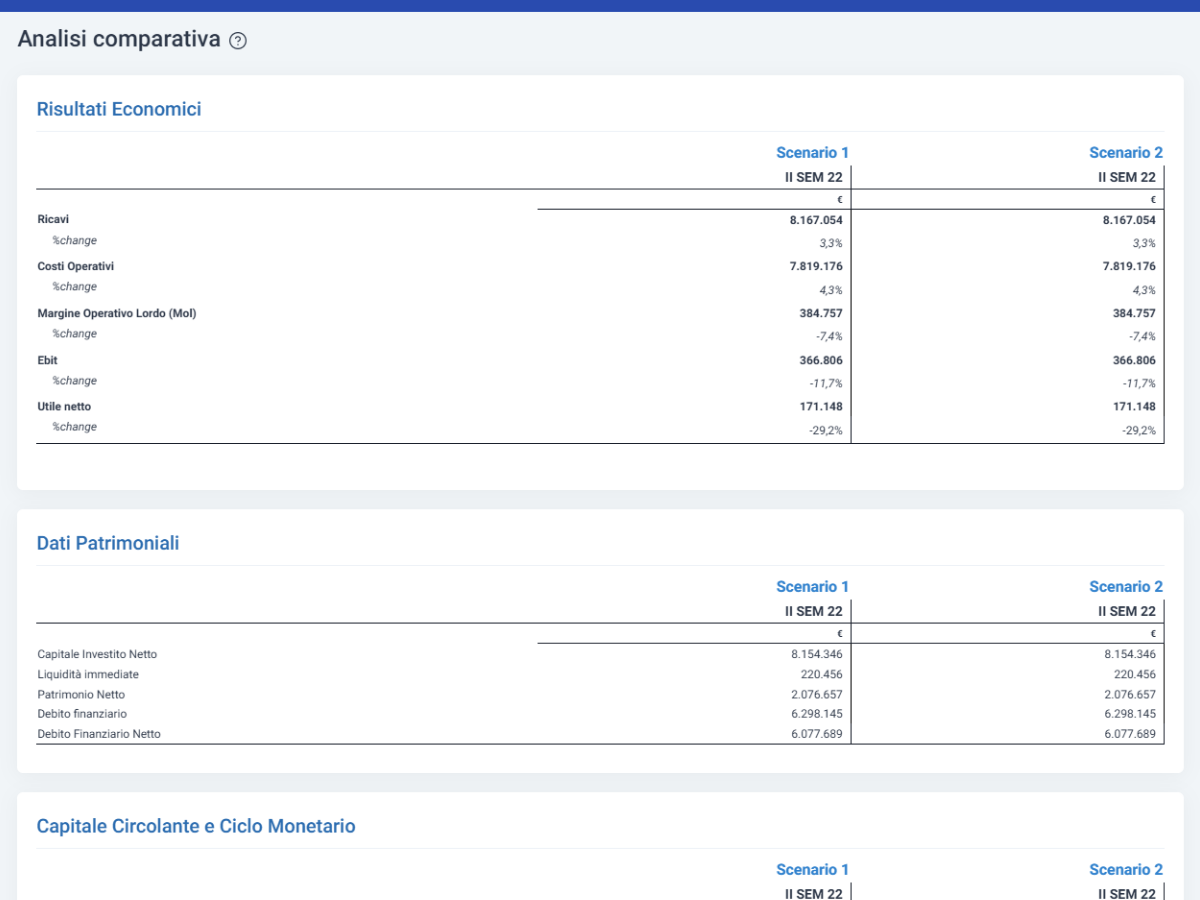
Task: Select the Debito Finanziario Netto row
Action: pyautogui.click(x=600, y=734)
